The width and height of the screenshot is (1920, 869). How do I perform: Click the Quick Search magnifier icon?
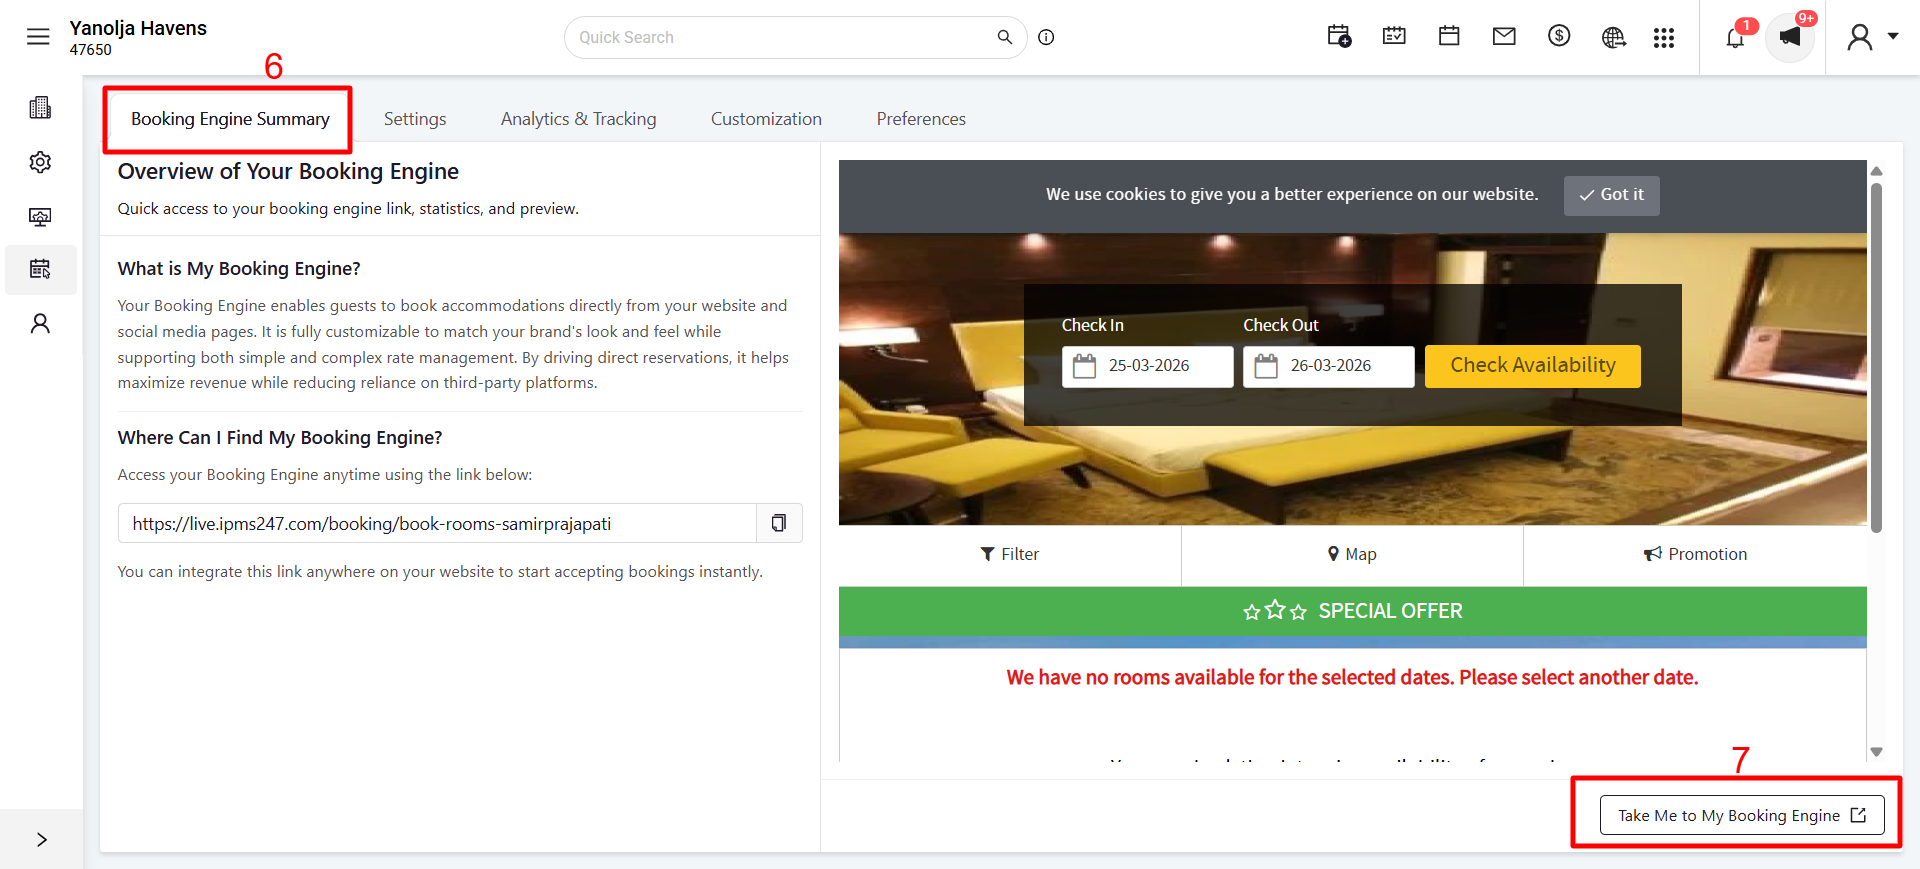(x=1005, y=37)
